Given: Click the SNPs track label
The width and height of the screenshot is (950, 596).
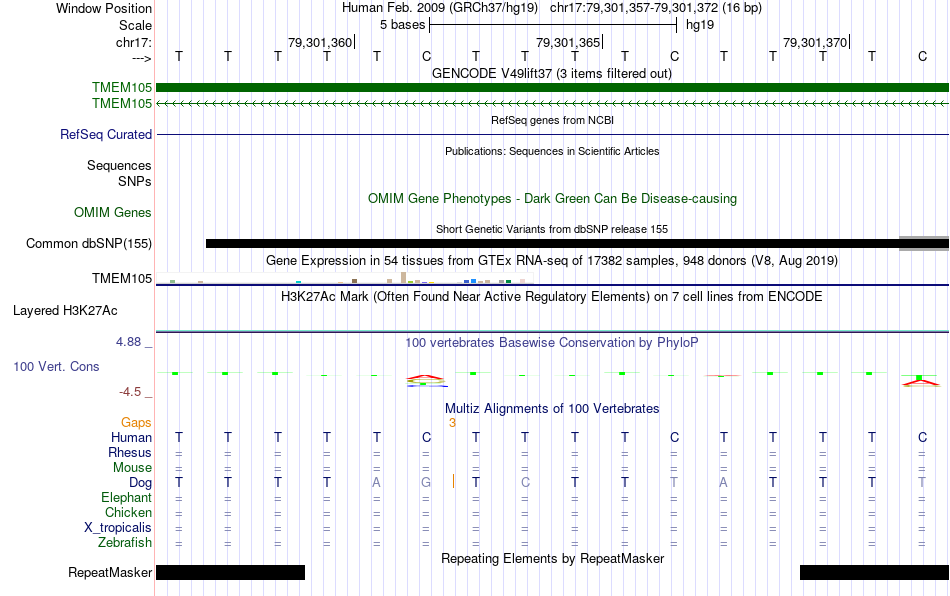Looking at the screenshot, I should click(x=135, y=181).
